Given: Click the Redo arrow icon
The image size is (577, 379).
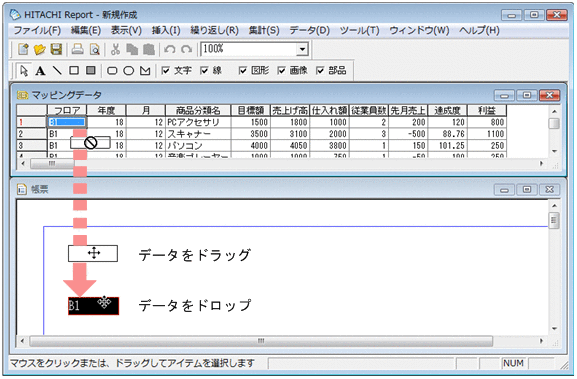Looking at the screenshot, I should tap(187, 49).
